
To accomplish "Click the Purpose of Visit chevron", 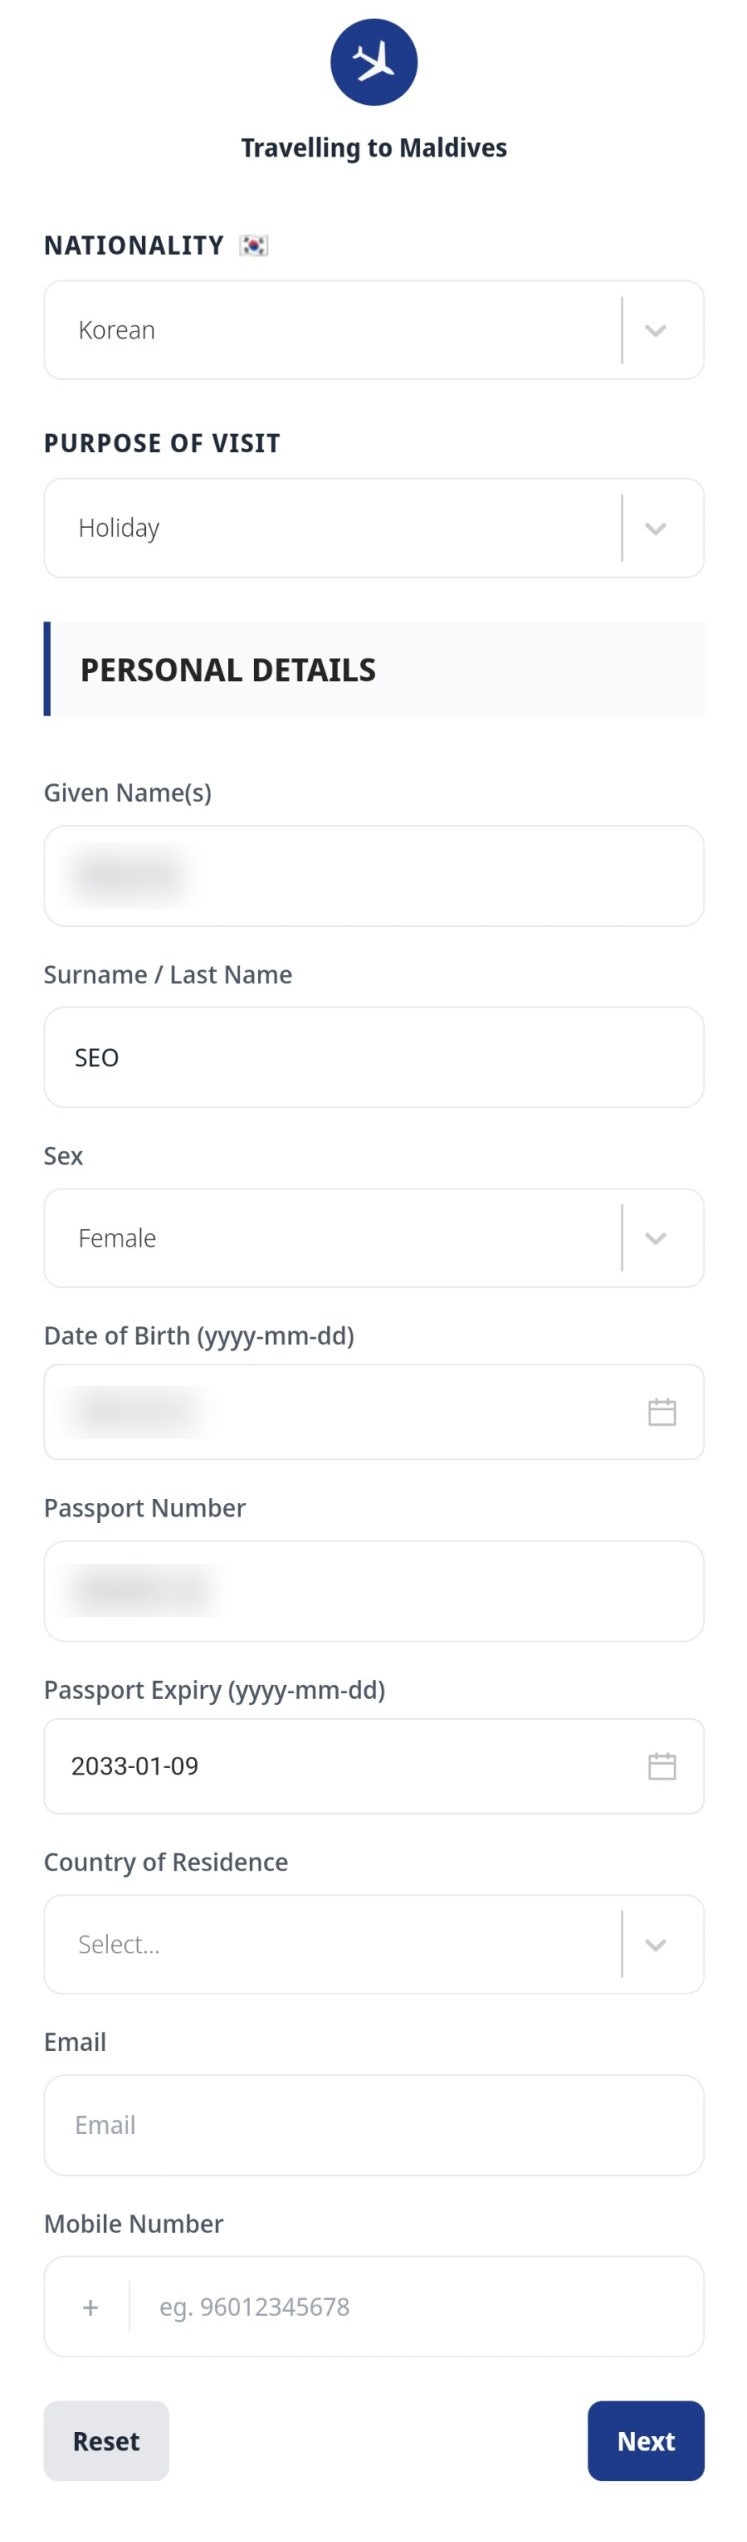I will 656,528.
